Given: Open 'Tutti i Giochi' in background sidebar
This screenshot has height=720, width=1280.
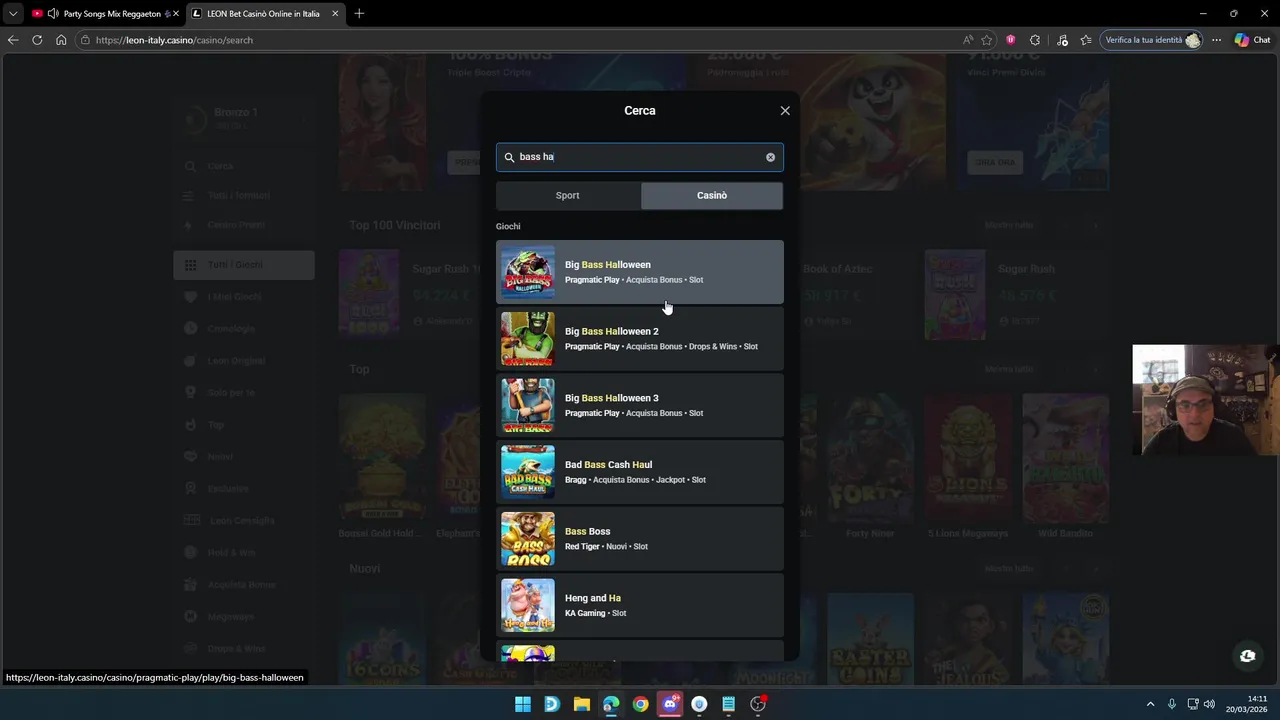Looking at the screenshot, I should pyautogui.click(x=244, y=265).
